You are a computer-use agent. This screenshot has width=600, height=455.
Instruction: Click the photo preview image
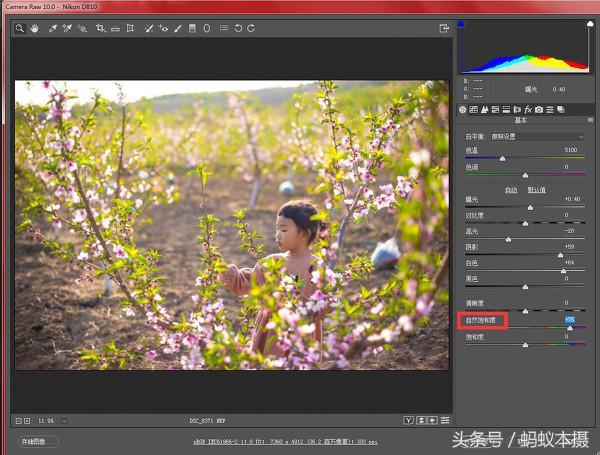click(232, 225)
